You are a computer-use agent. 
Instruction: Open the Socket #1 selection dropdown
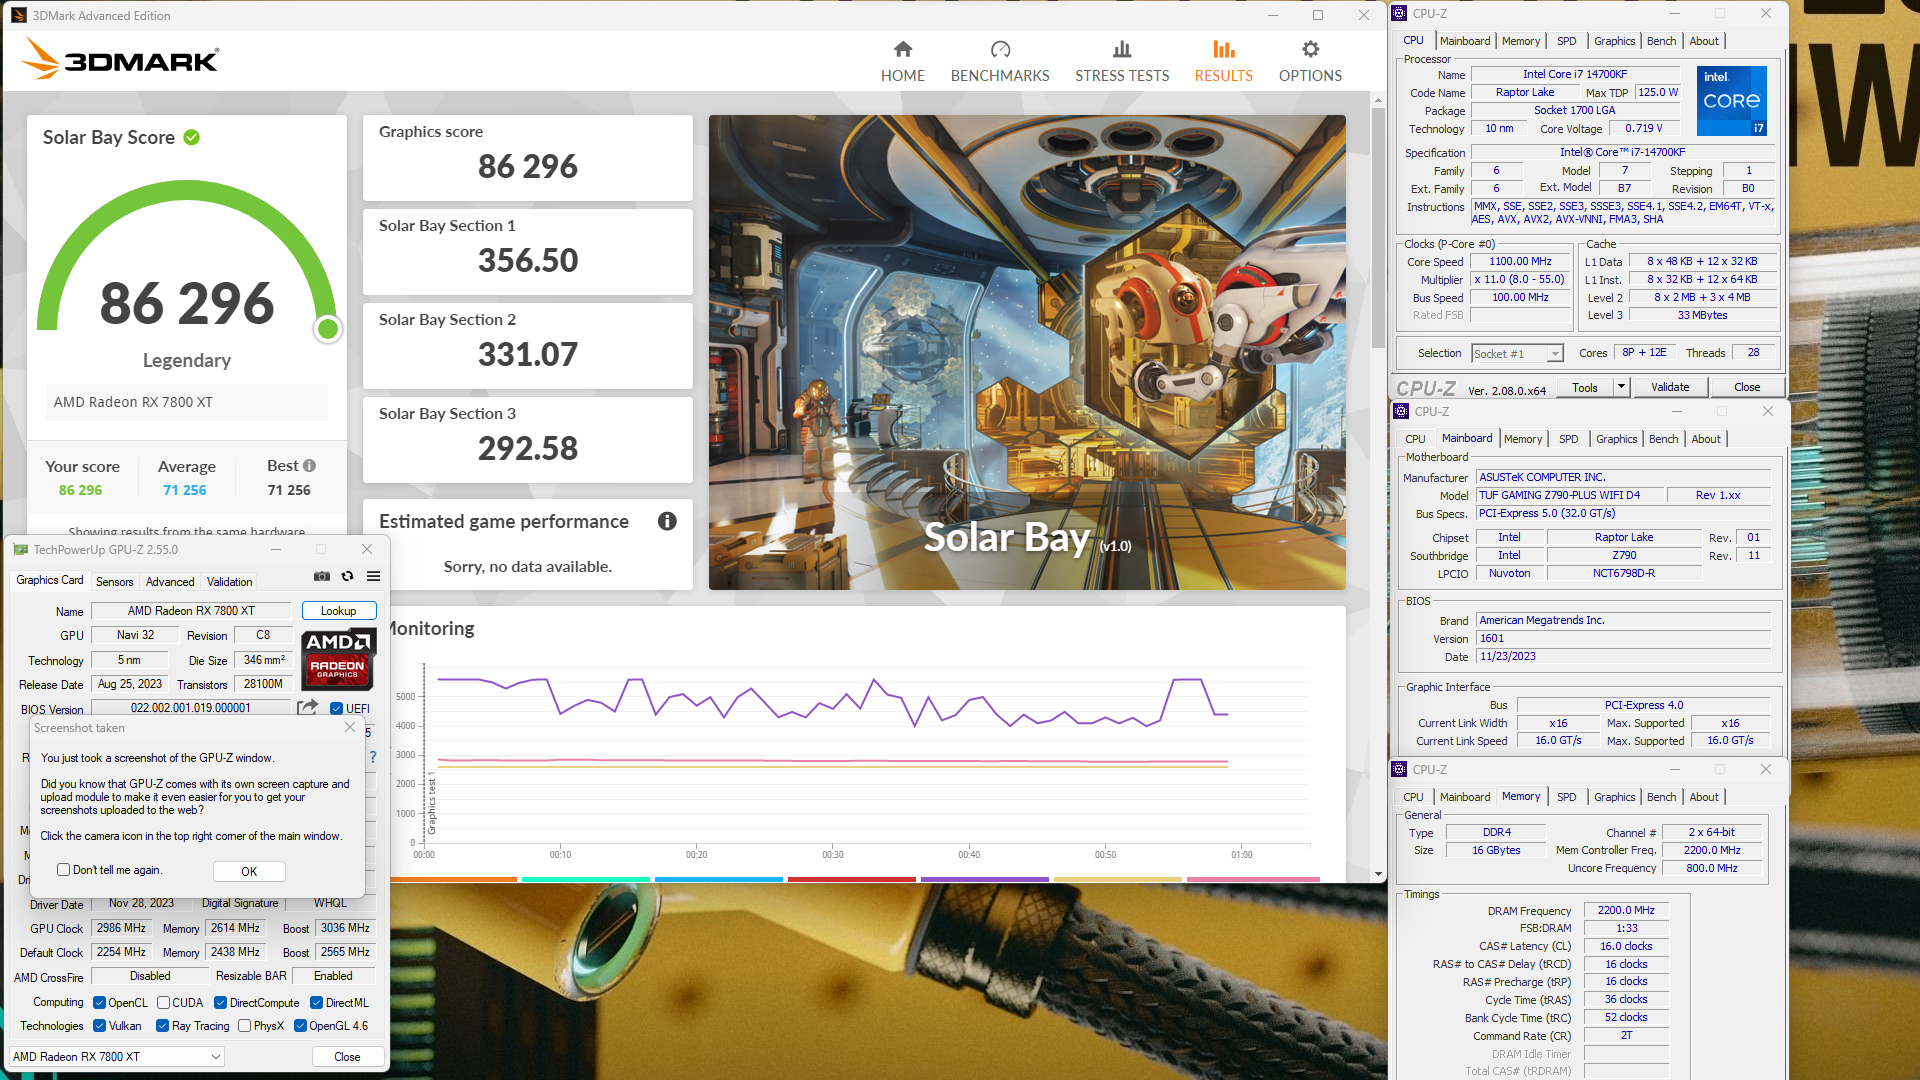[1517, 353]
